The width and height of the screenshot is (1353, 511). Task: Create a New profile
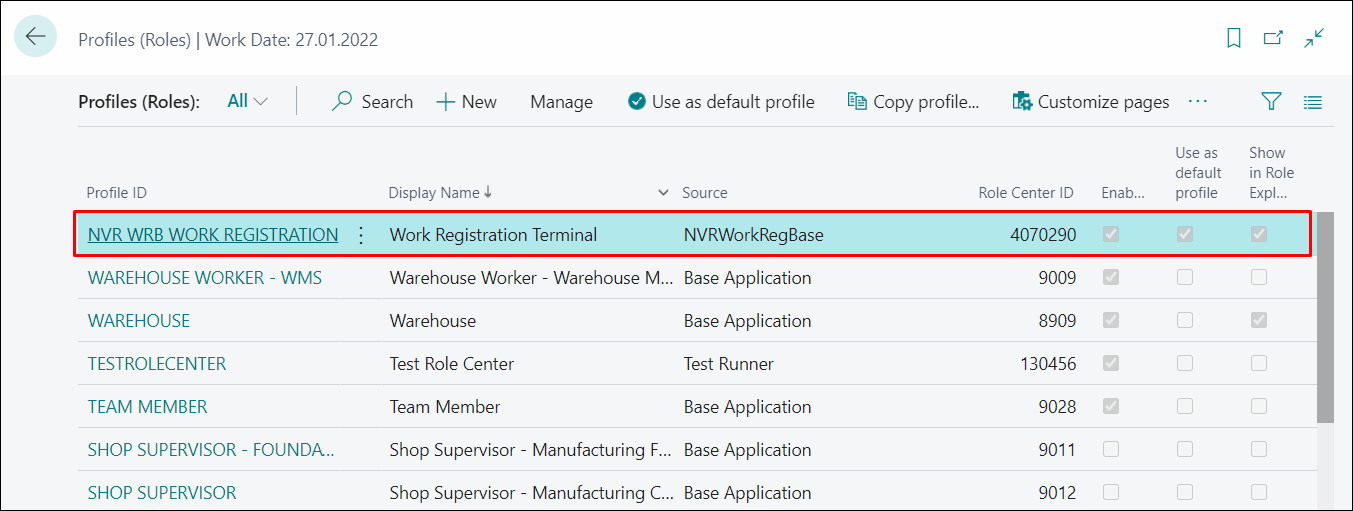point(466,101)
